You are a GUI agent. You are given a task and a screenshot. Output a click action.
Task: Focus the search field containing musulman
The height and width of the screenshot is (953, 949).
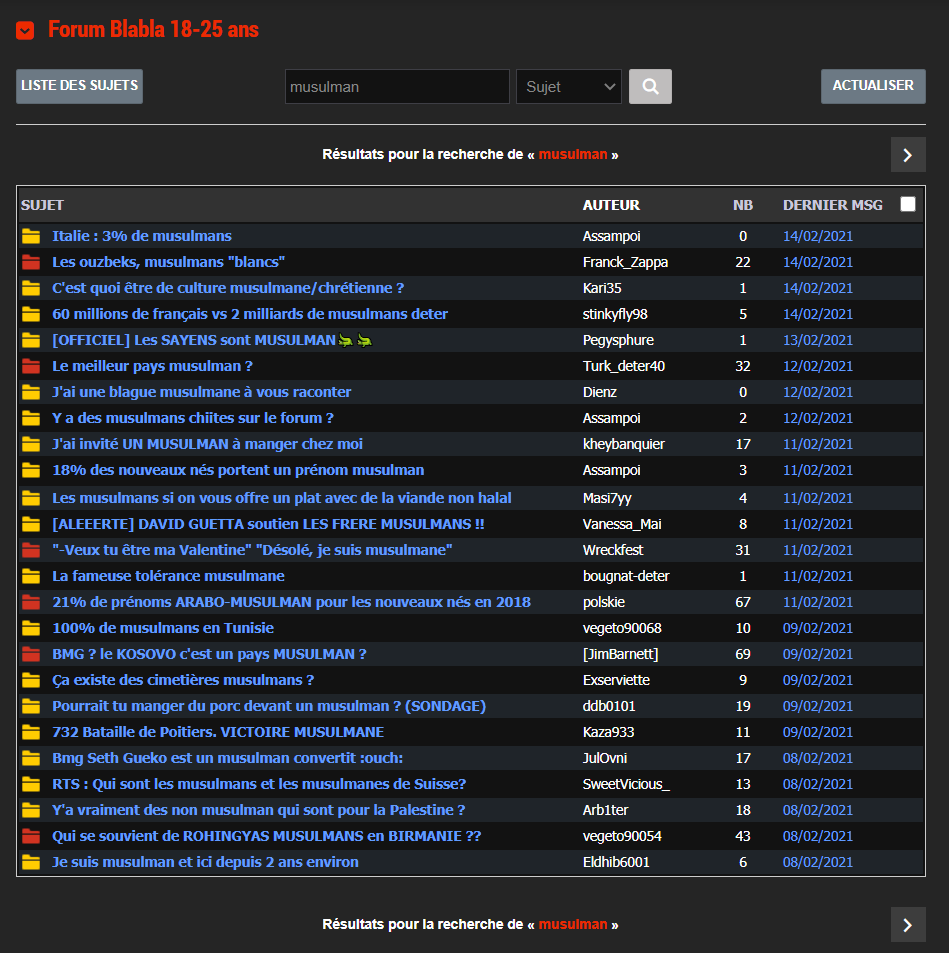pos(396,87)
